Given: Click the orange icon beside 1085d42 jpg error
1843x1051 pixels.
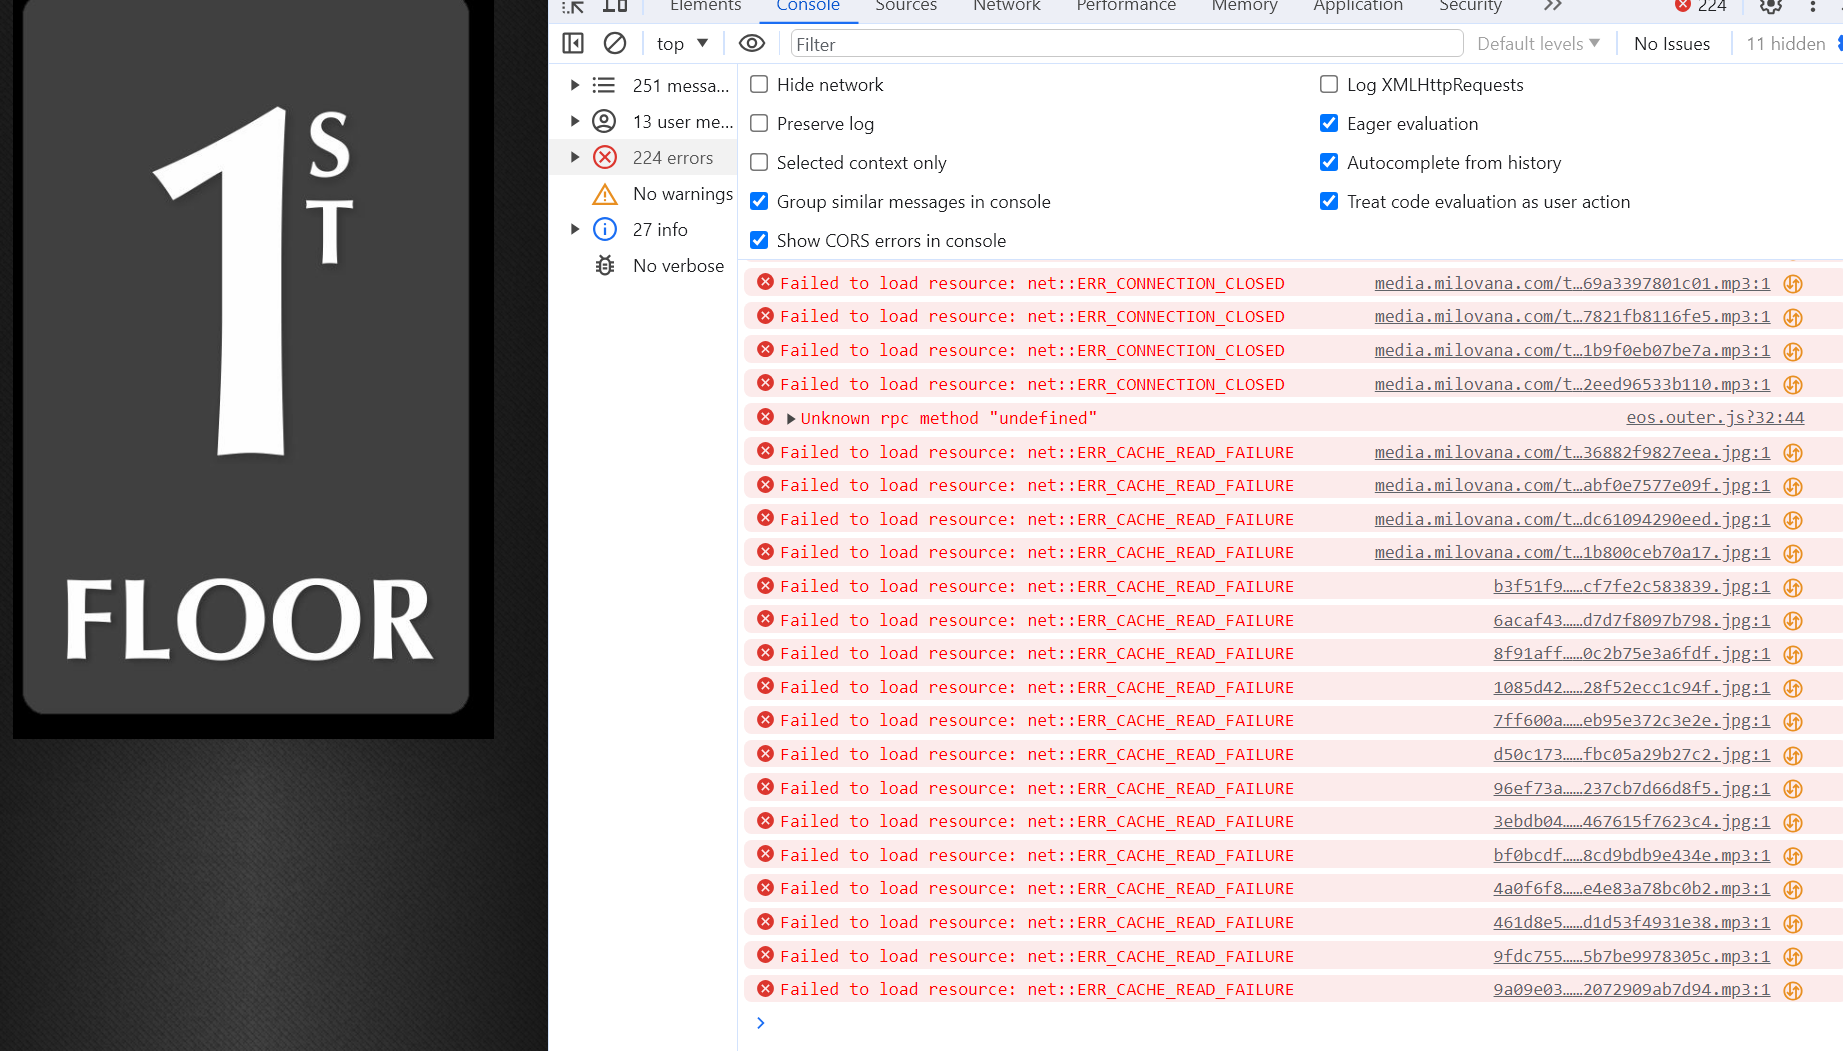Looking at the screenshot, I should coord(1793,688).
